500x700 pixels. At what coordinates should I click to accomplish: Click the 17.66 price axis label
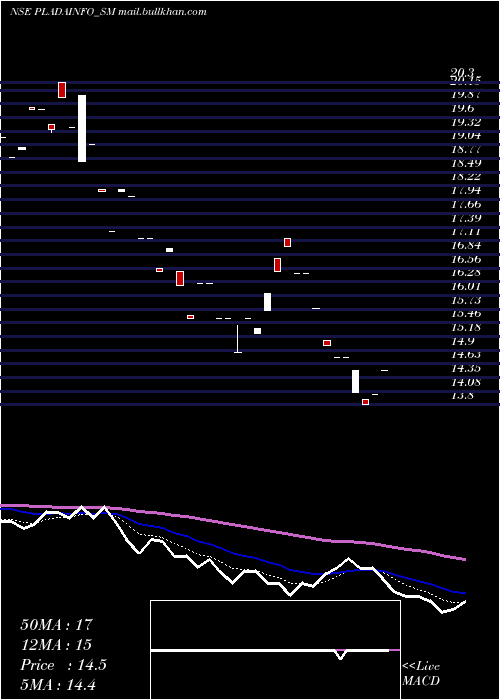[x=466, y=204]
